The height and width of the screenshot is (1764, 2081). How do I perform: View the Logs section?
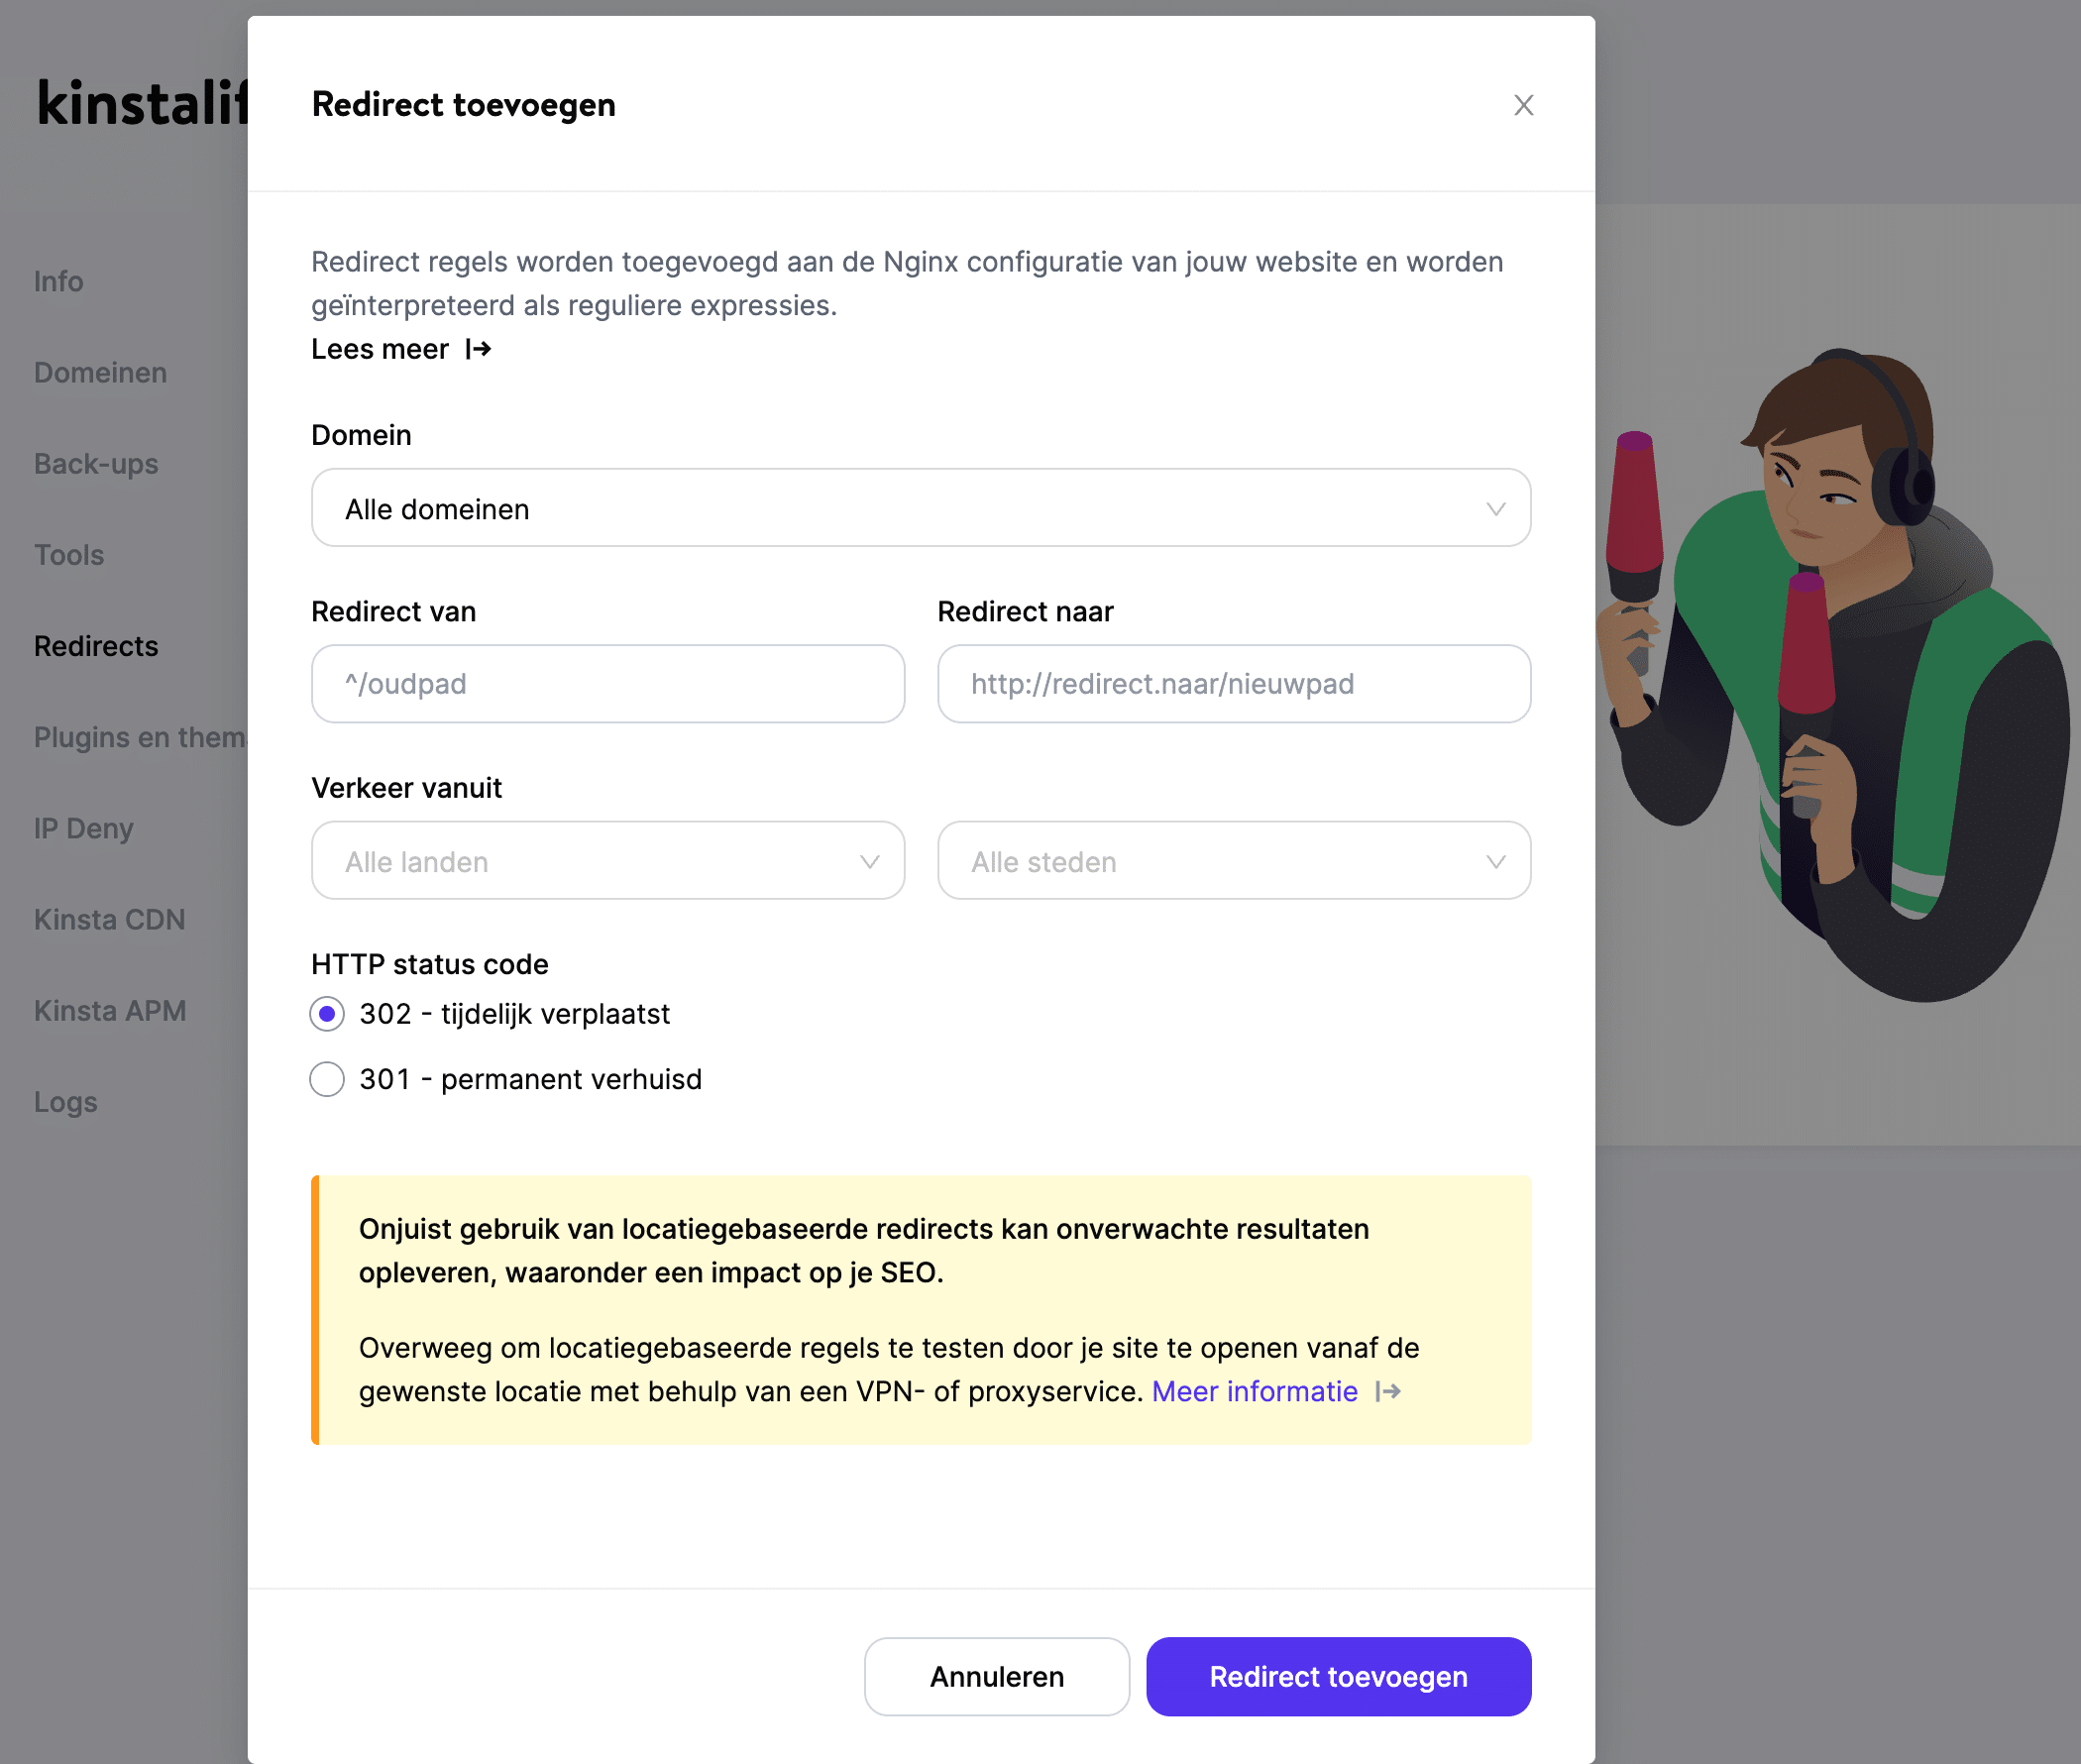tap(64, 1101)
